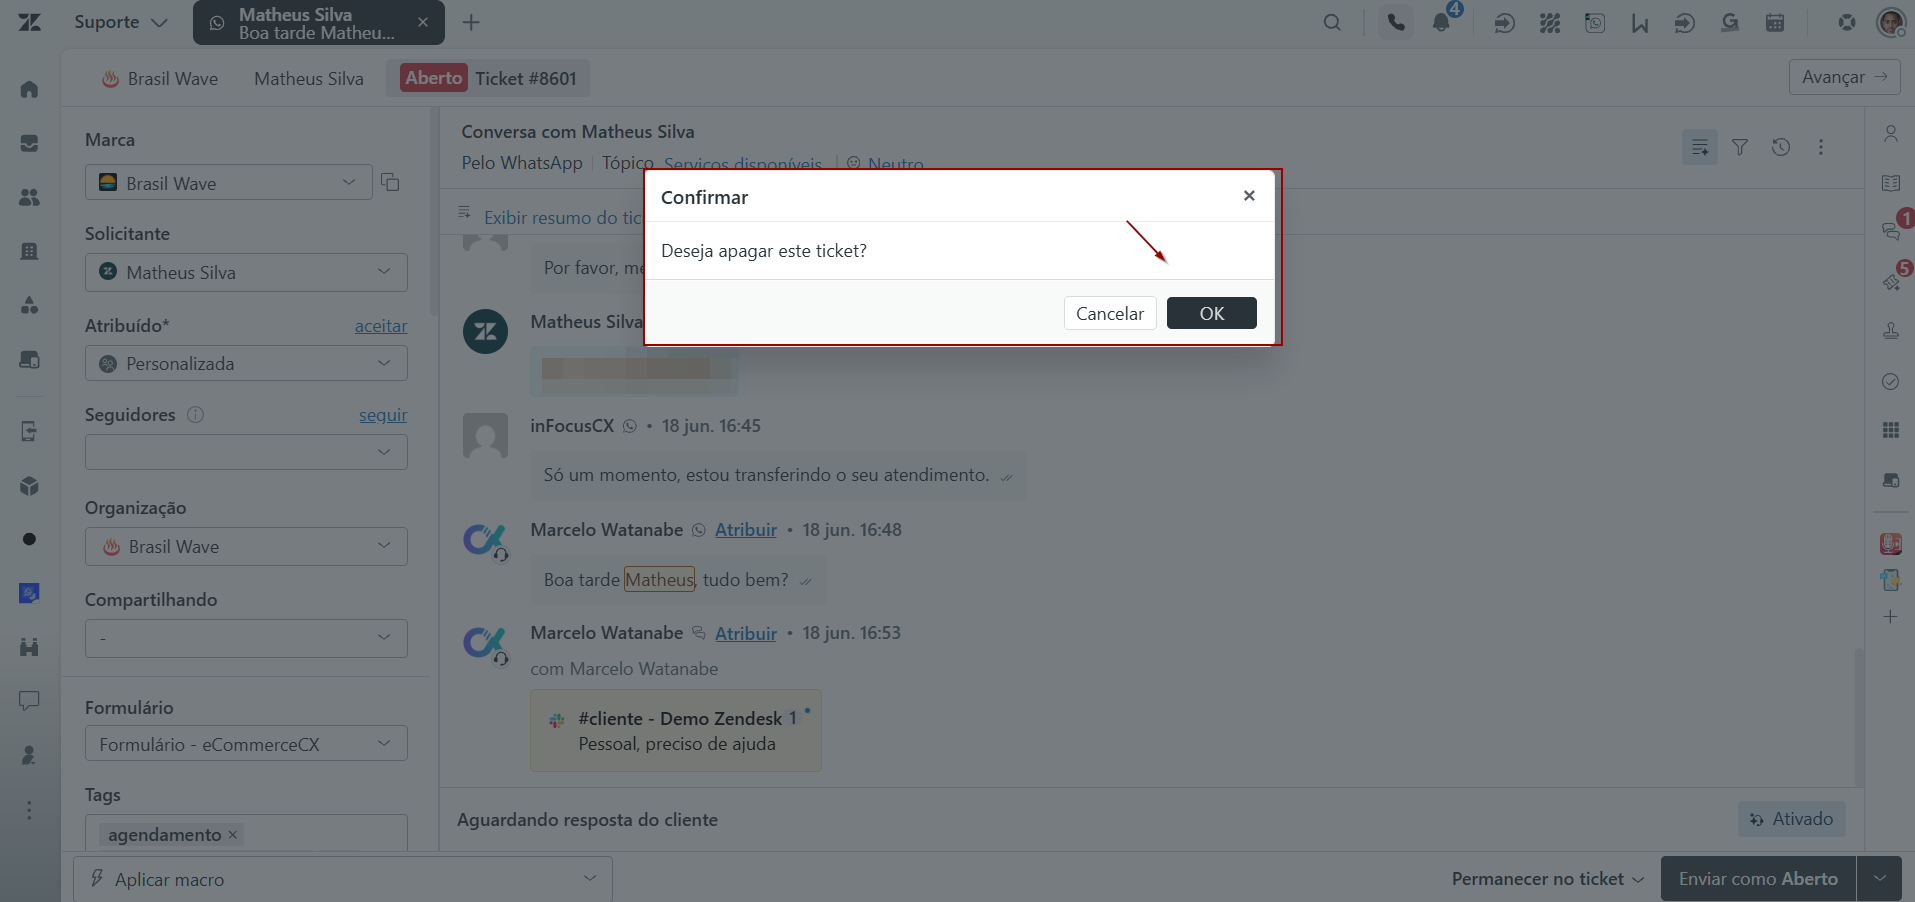Go to Home icon in left sidebar
The width and height of the screenshot is (1915, 902).
coord(29,89)
